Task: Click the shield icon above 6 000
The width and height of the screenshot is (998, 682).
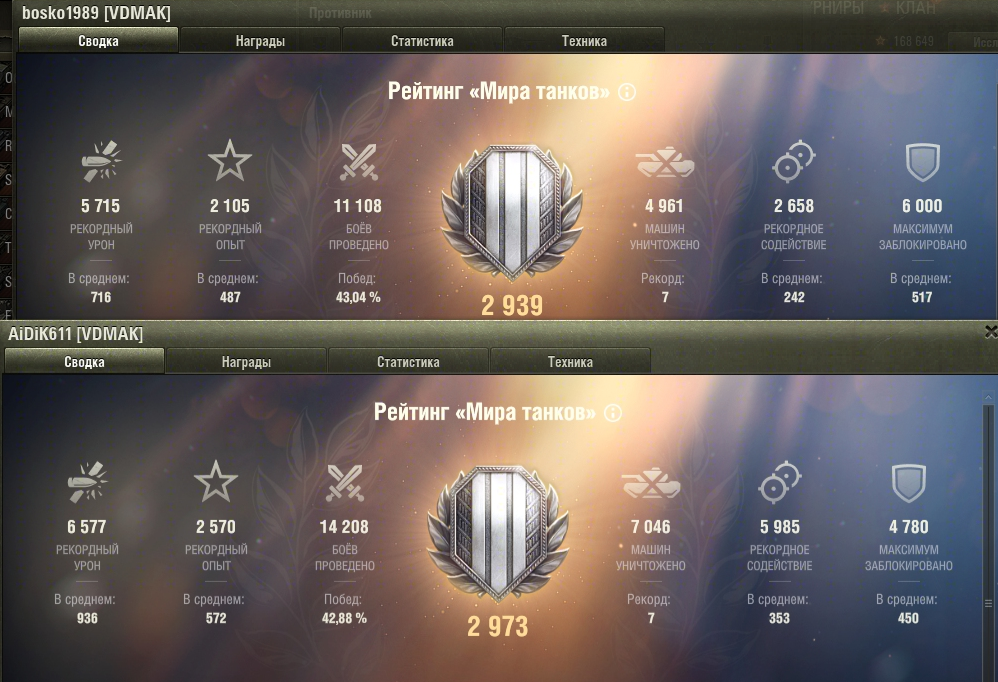Action: [922, 162]
